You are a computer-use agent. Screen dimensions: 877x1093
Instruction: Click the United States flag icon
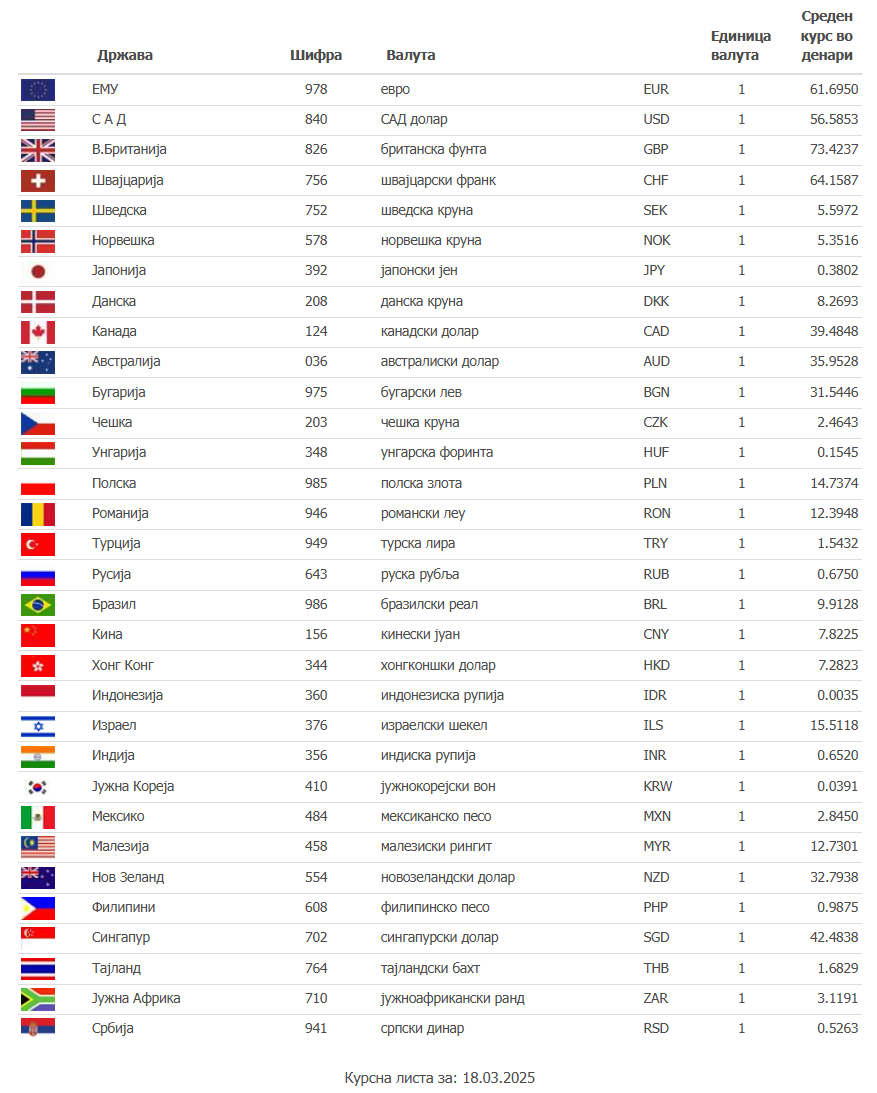coord(38,120)
